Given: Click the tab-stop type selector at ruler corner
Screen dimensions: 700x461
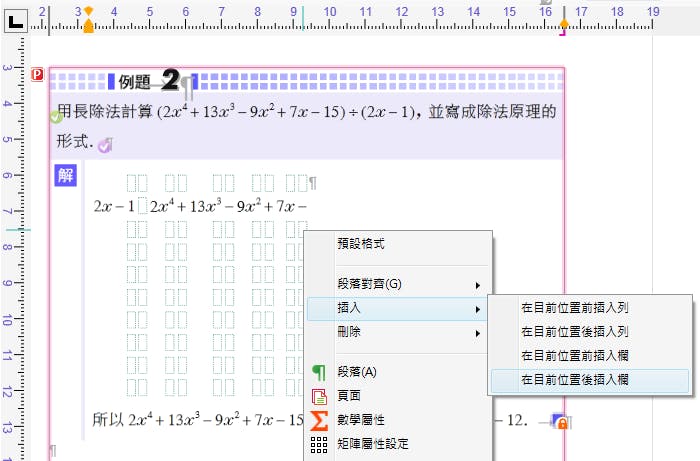Looking at the screenshot, I should tap(16, 19).
